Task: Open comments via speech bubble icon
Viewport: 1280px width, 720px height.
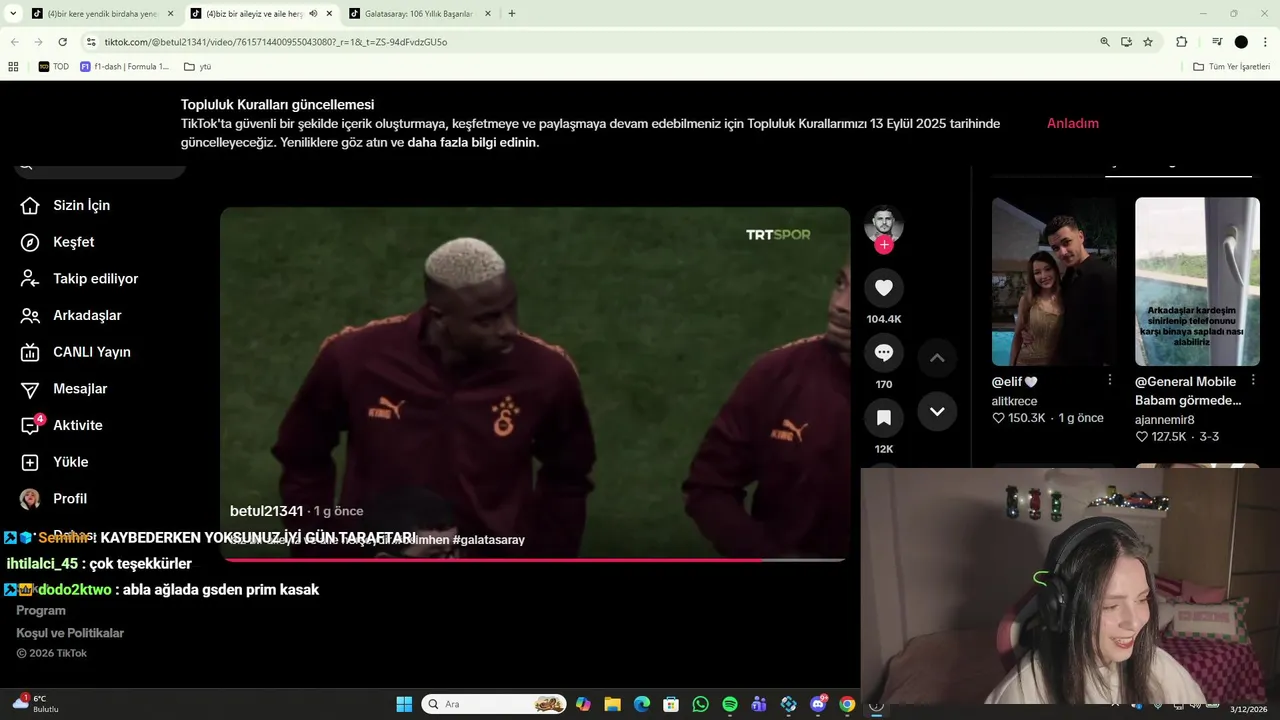Action: pos(884,352)
